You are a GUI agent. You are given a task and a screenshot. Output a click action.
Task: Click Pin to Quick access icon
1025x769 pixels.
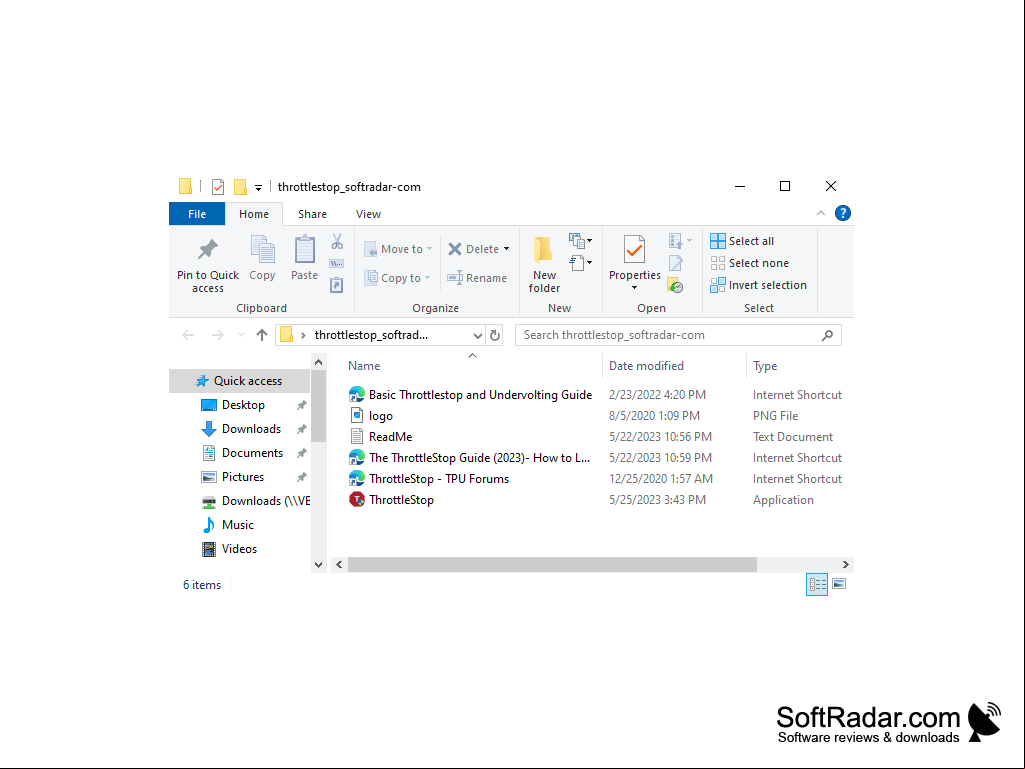tap(208, 250)
